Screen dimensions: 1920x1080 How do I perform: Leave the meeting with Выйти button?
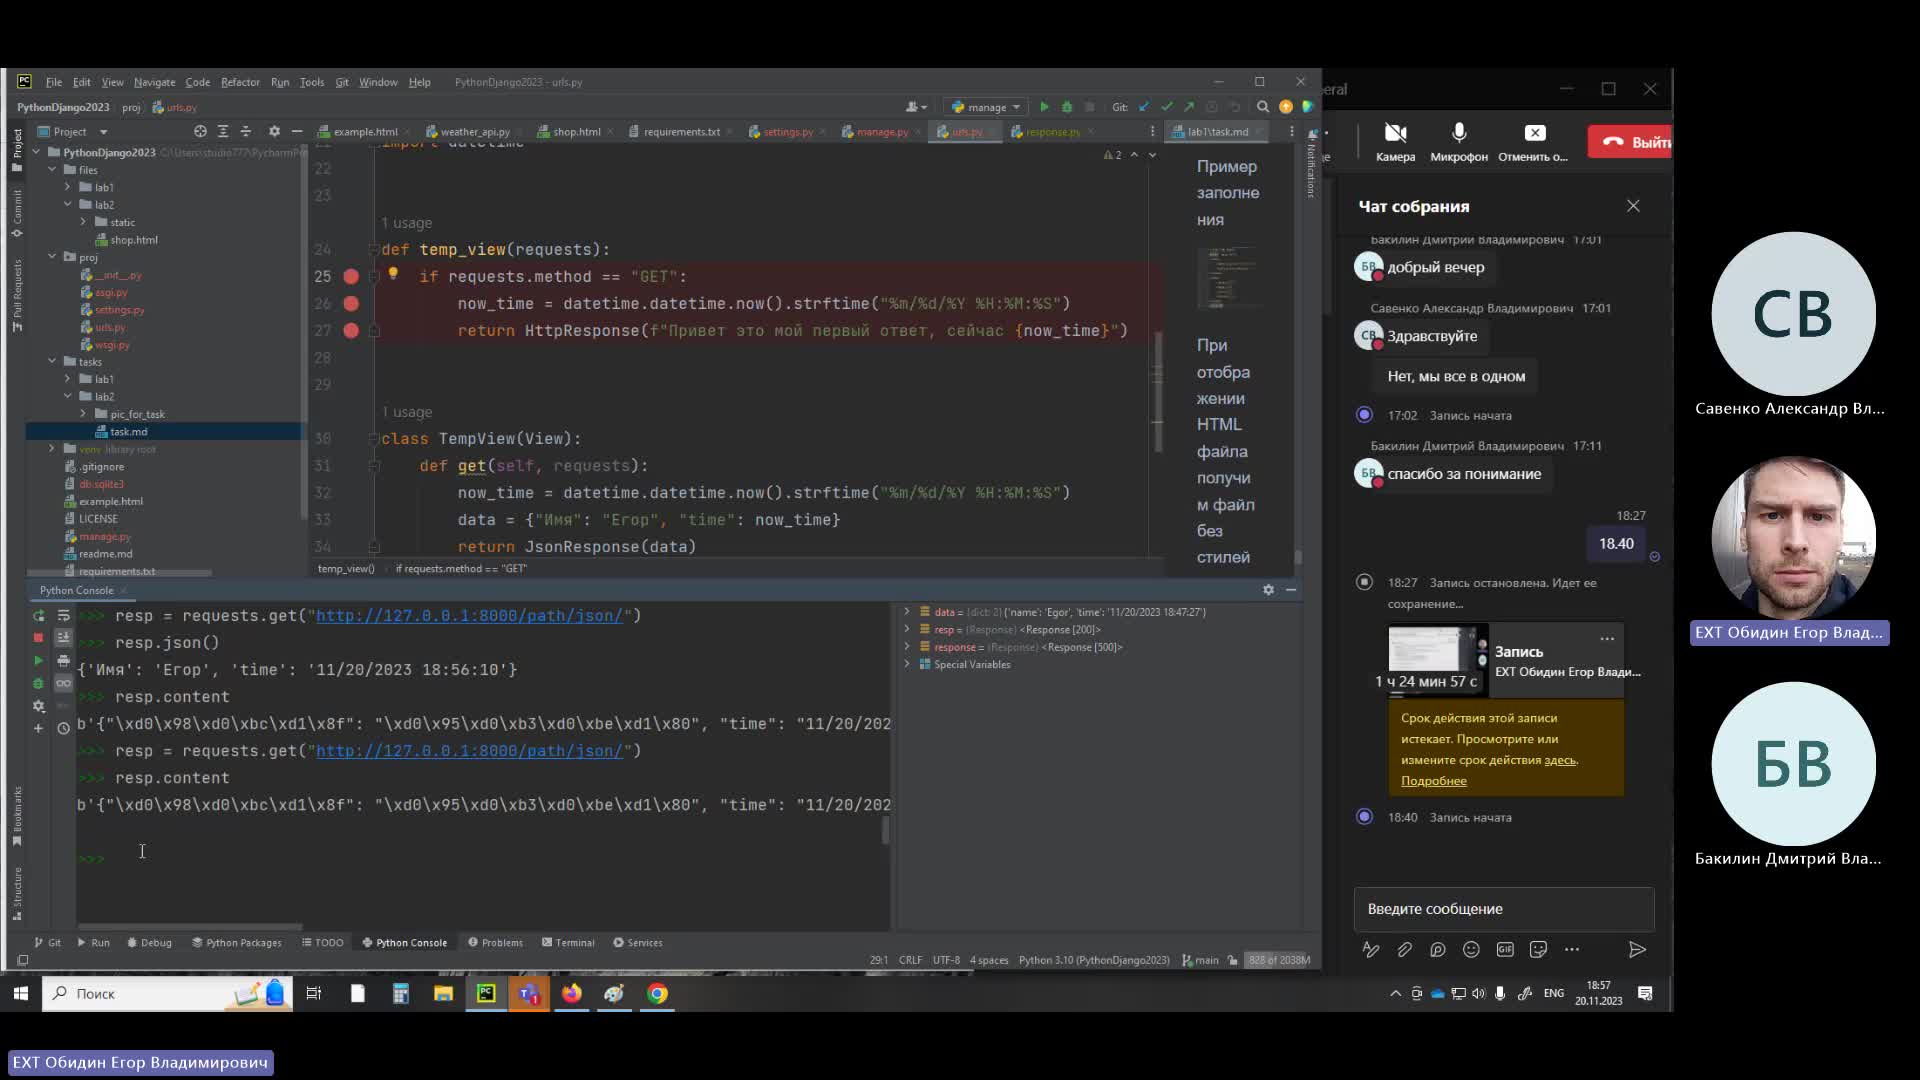1631,142
